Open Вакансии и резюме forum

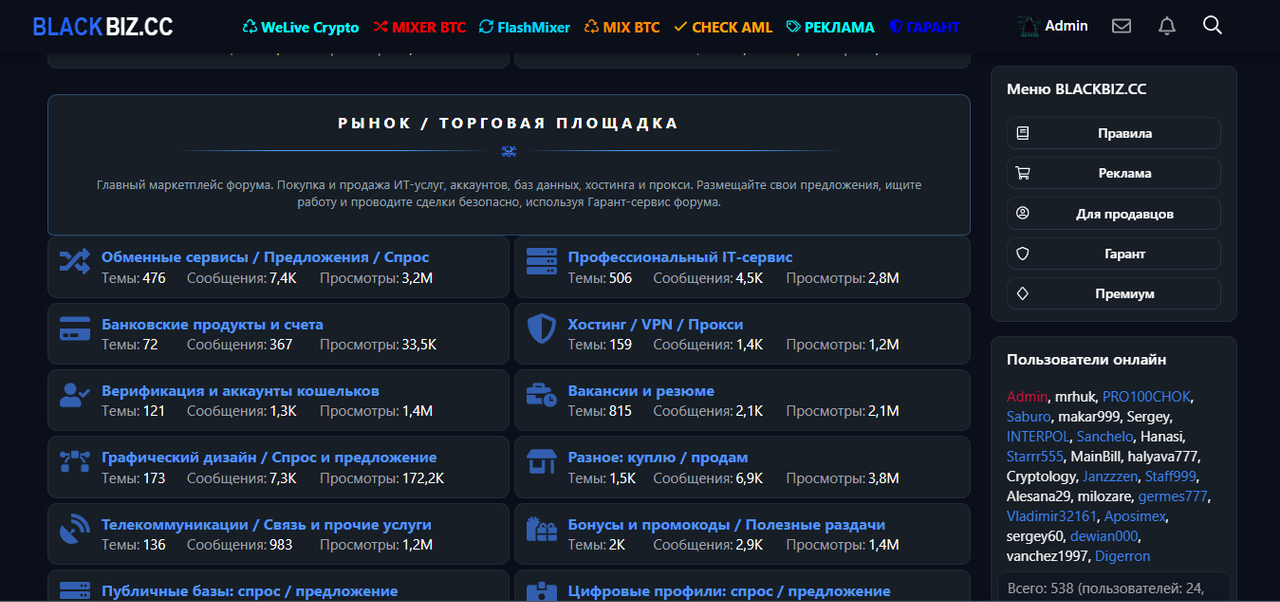[x=641, y=391]
